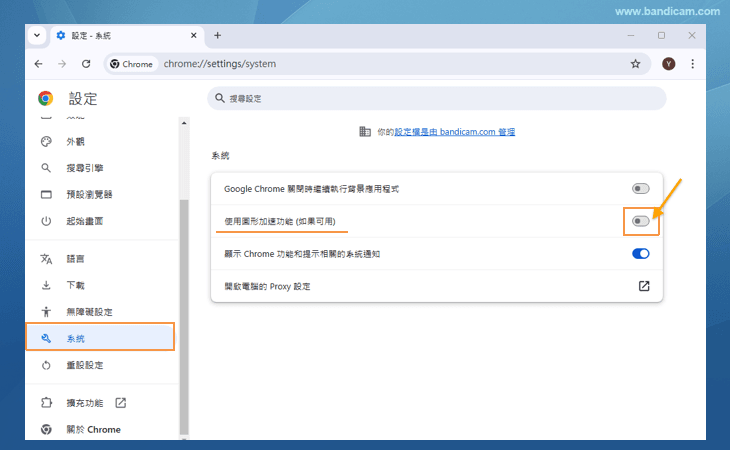Viewport: 730px width, 450px height.
Task: Reload the settings page
Action: coord(86,64)
